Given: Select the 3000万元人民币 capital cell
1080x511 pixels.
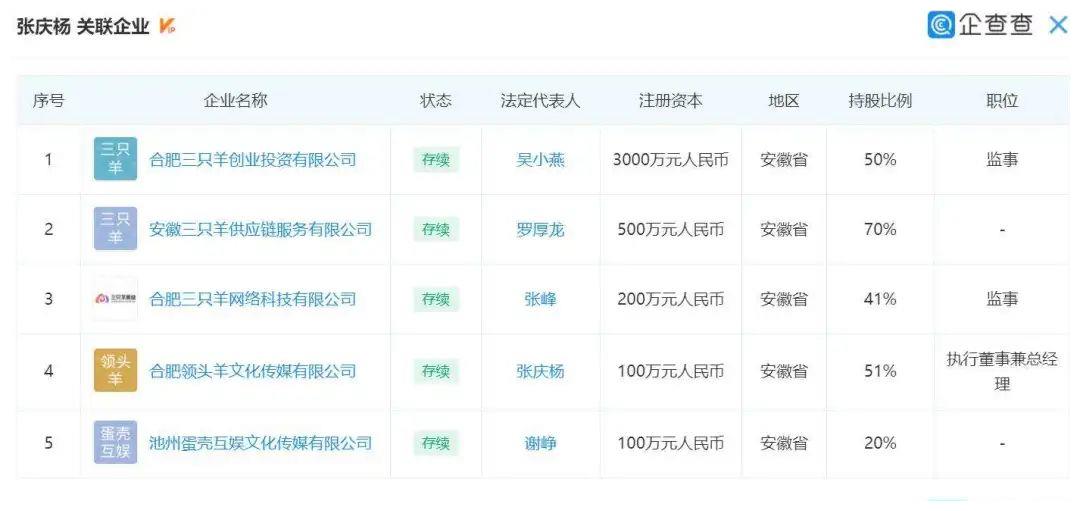Looking at the screenshot, I should pyautogui.click(x=671, y=160).
